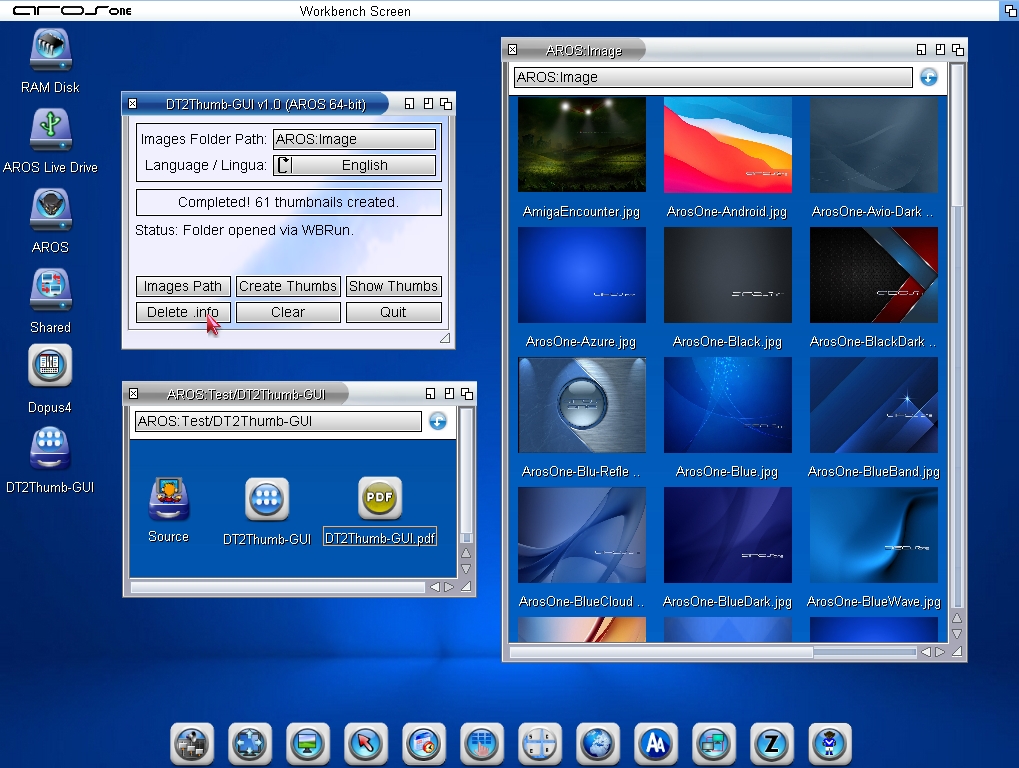Open the RAM Disk desktop icon
Viewport: 1019px width, 768px height.
pos(51,50)
